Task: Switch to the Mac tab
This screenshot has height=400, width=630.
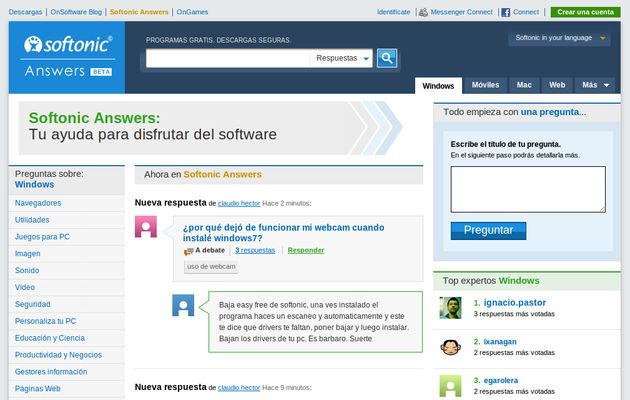Action: pos(524,85)
